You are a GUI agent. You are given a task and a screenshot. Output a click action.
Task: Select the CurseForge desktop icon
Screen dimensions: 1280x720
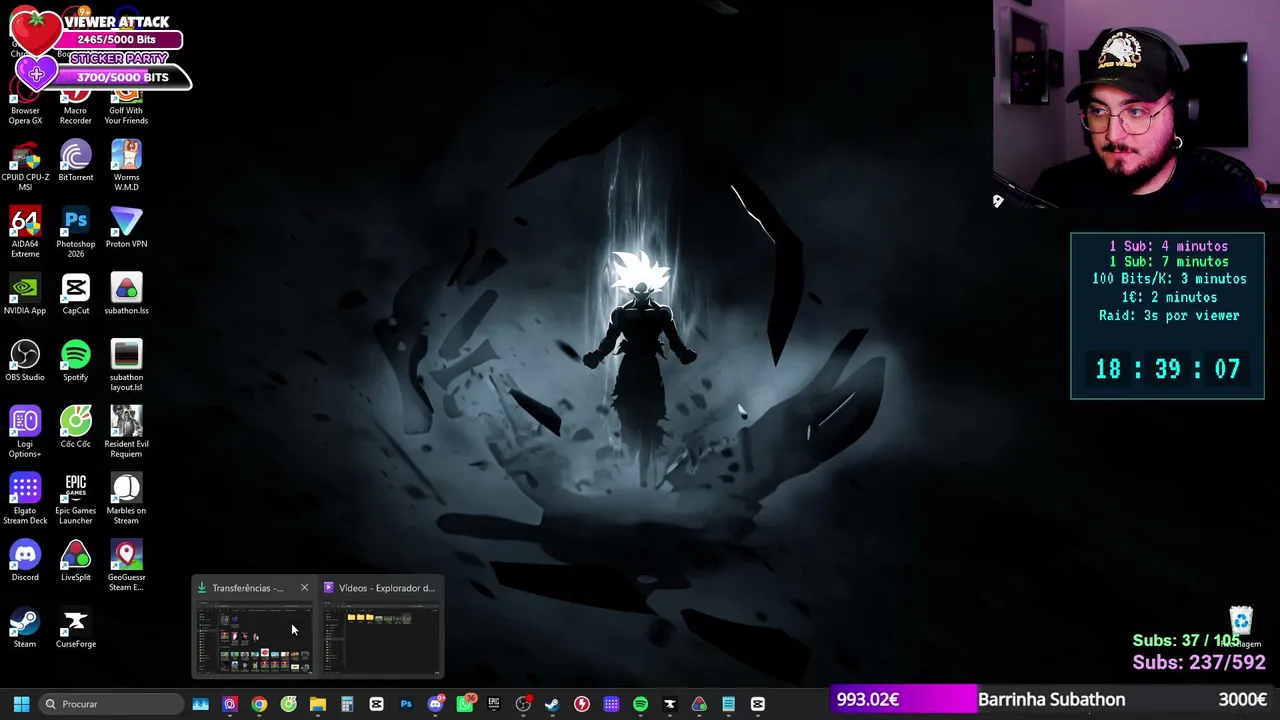75,627
